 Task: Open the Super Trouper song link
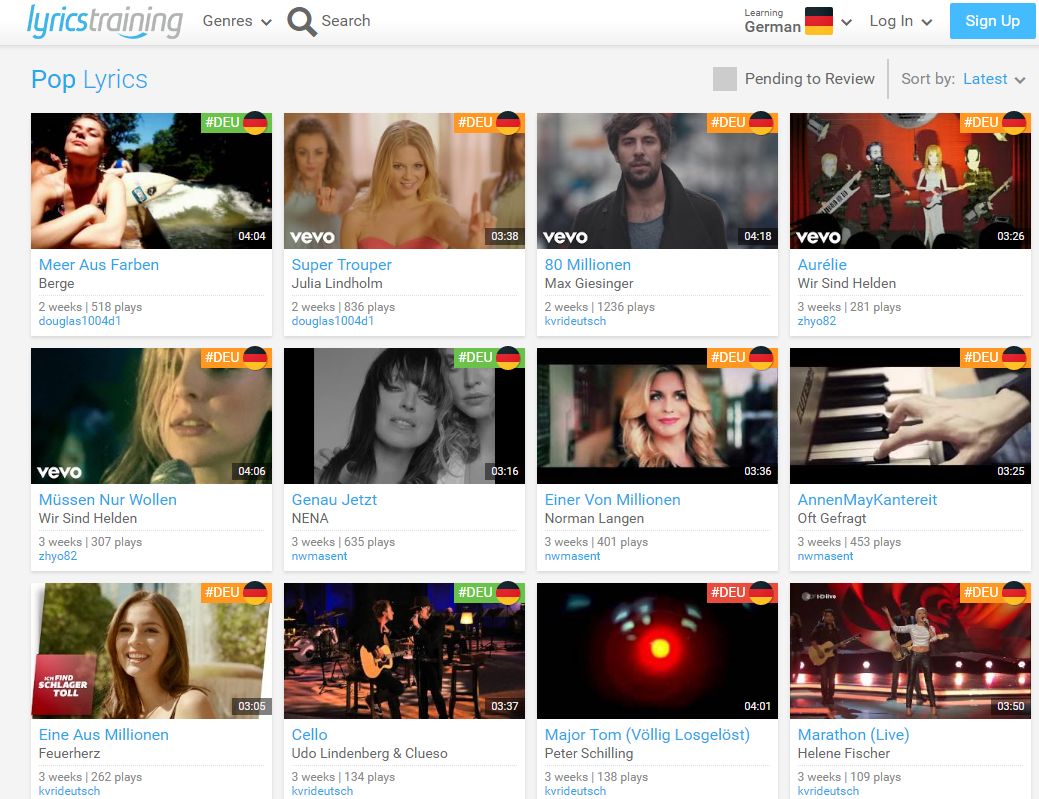pos(341,265)
